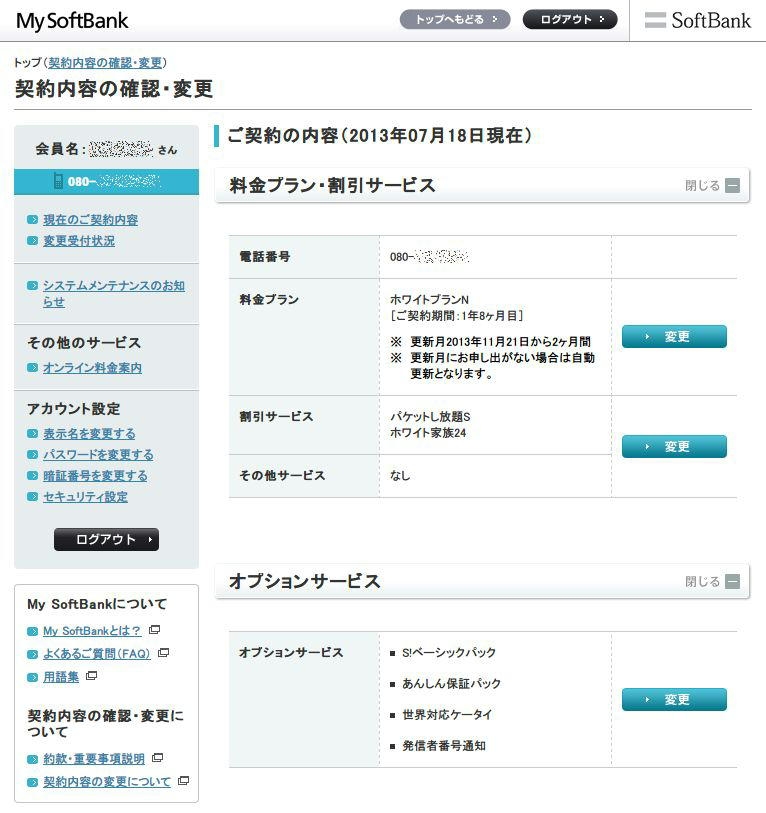This screenshot has height=813, width=766.
Task: Click the SoftBank logo in the header
Action: click(x=698, y=20)
